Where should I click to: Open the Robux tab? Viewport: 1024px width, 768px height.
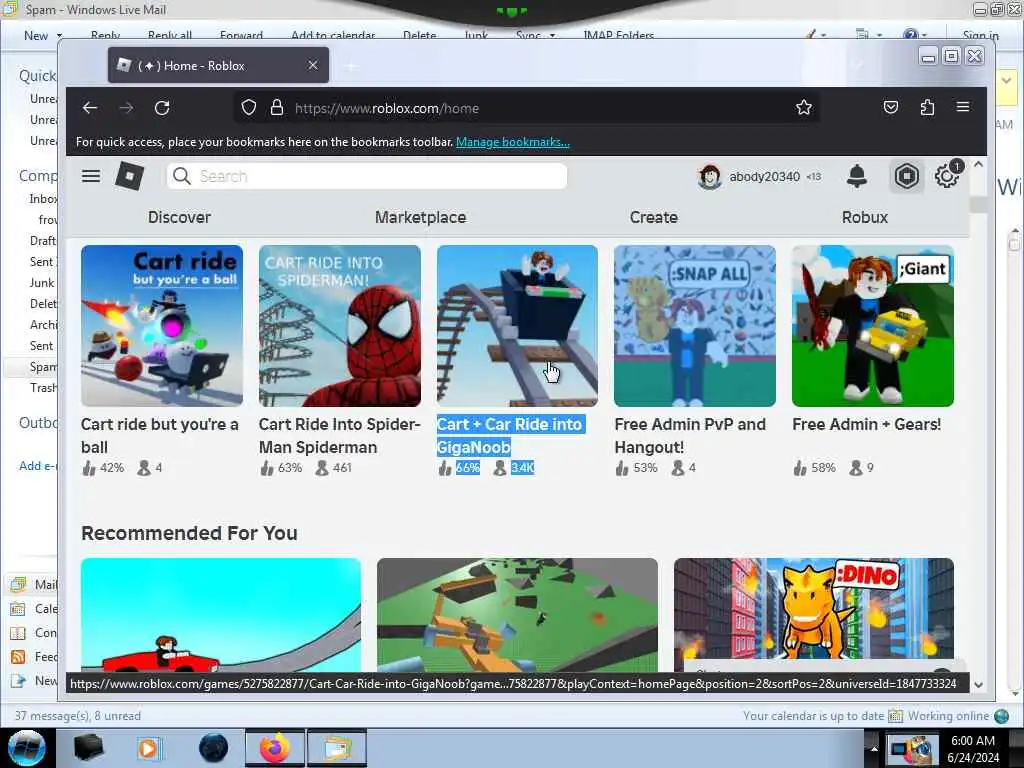865,217
